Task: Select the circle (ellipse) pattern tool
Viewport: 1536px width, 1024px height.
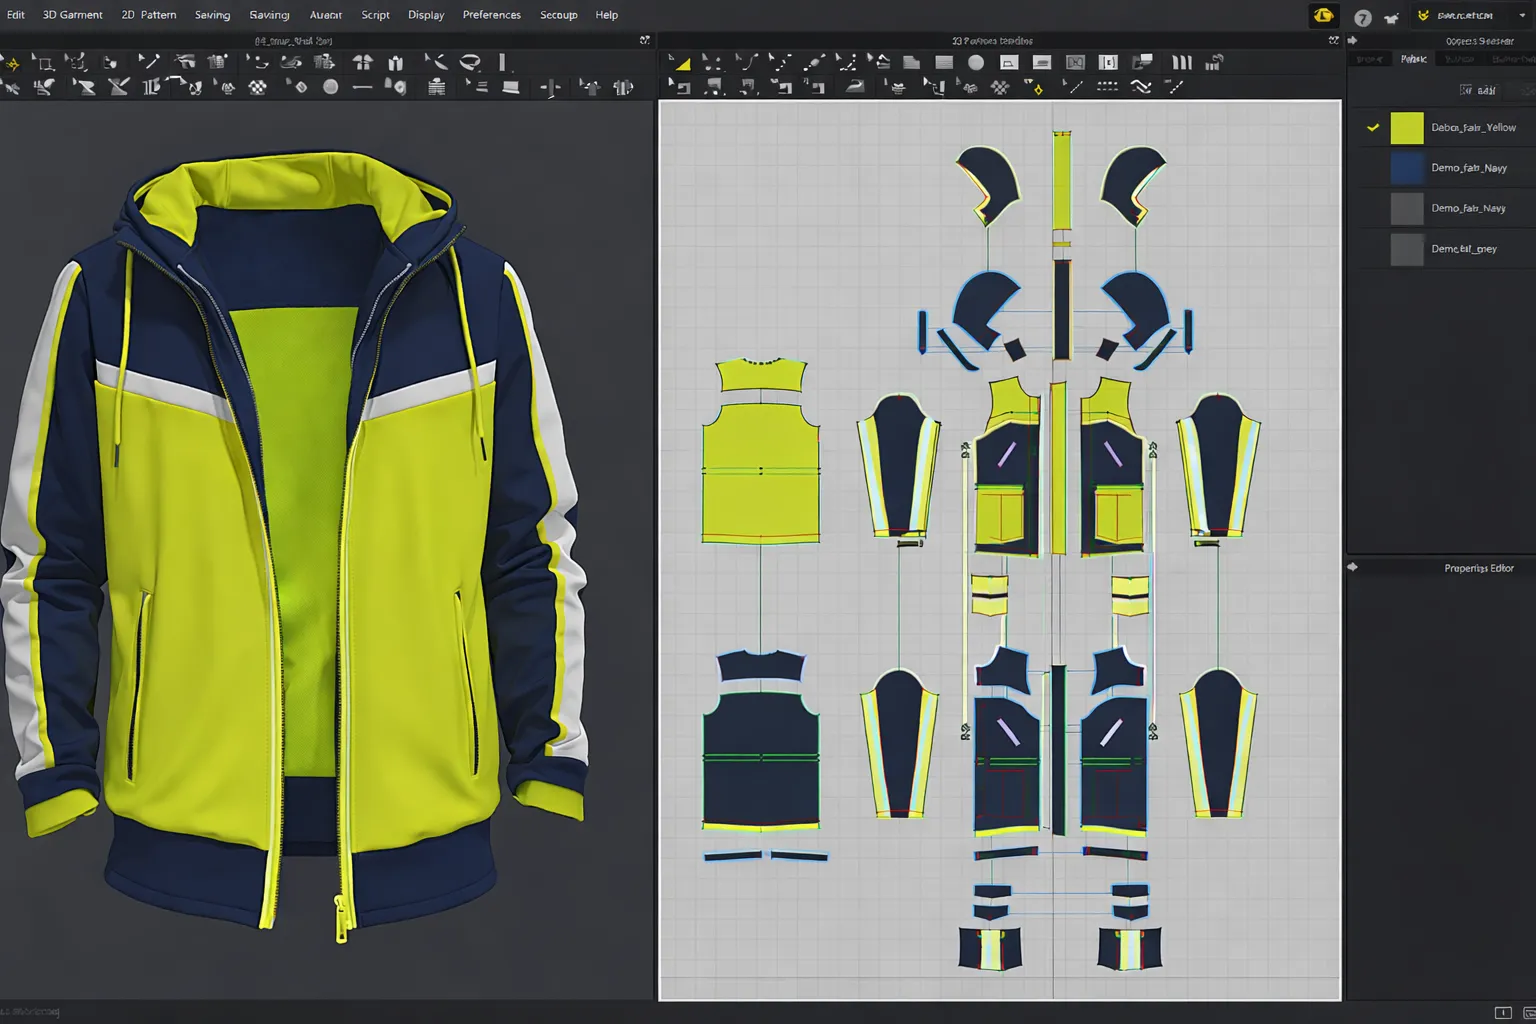Action: coord(976,63)
